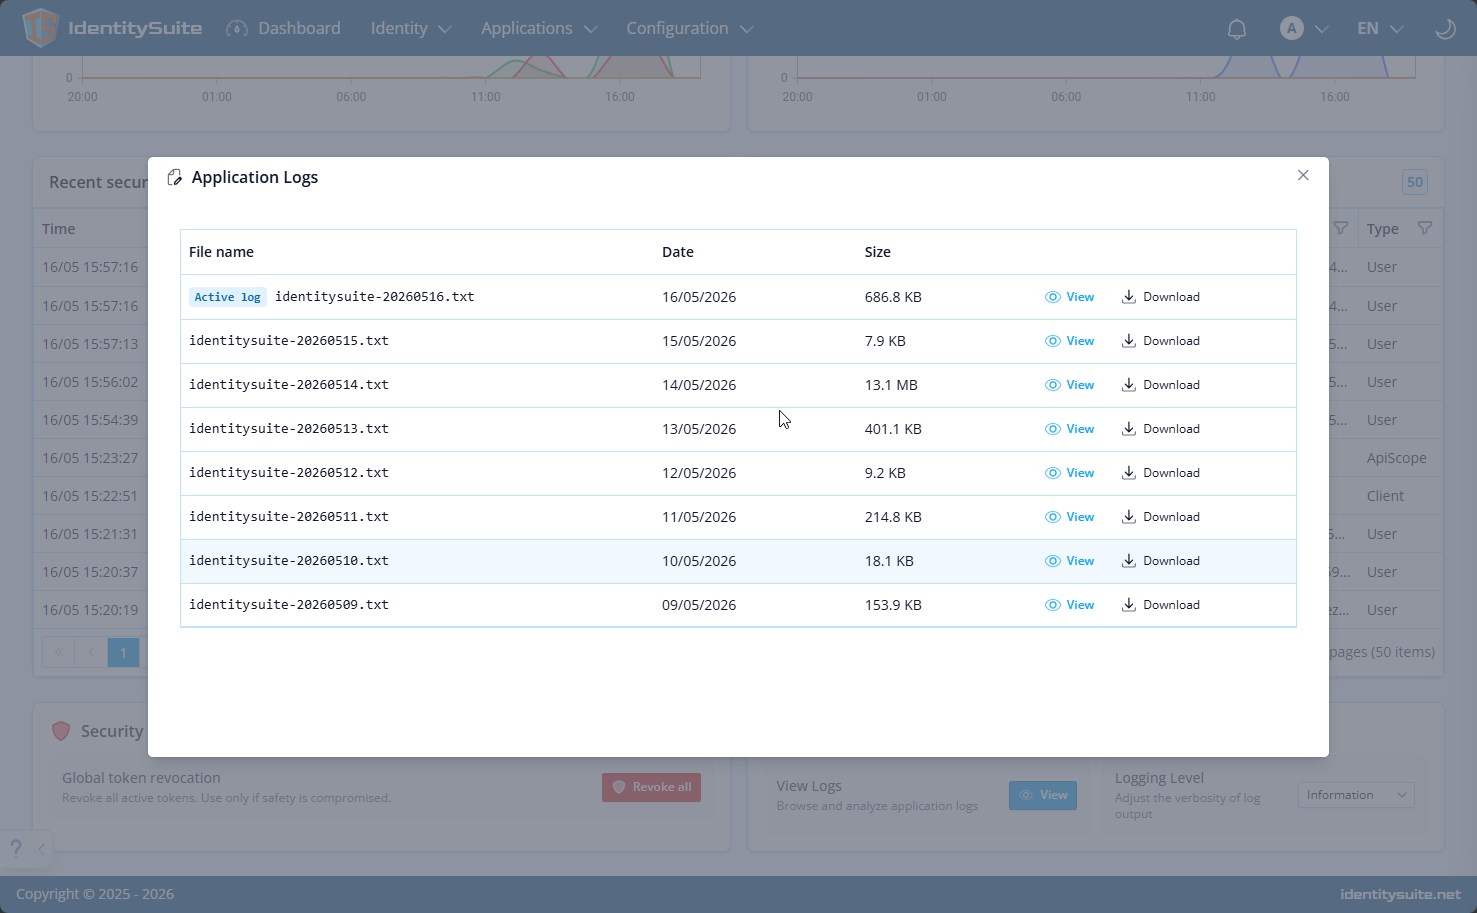Open the Configuration menu
Viewport: 1477px width, 913px height.
pyautogui.click(x=689, y=29)
